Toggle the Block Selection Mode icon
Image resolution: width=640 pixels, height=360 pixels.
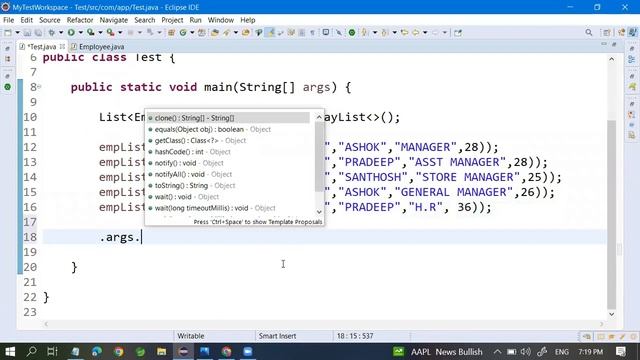tap(302, 33)
